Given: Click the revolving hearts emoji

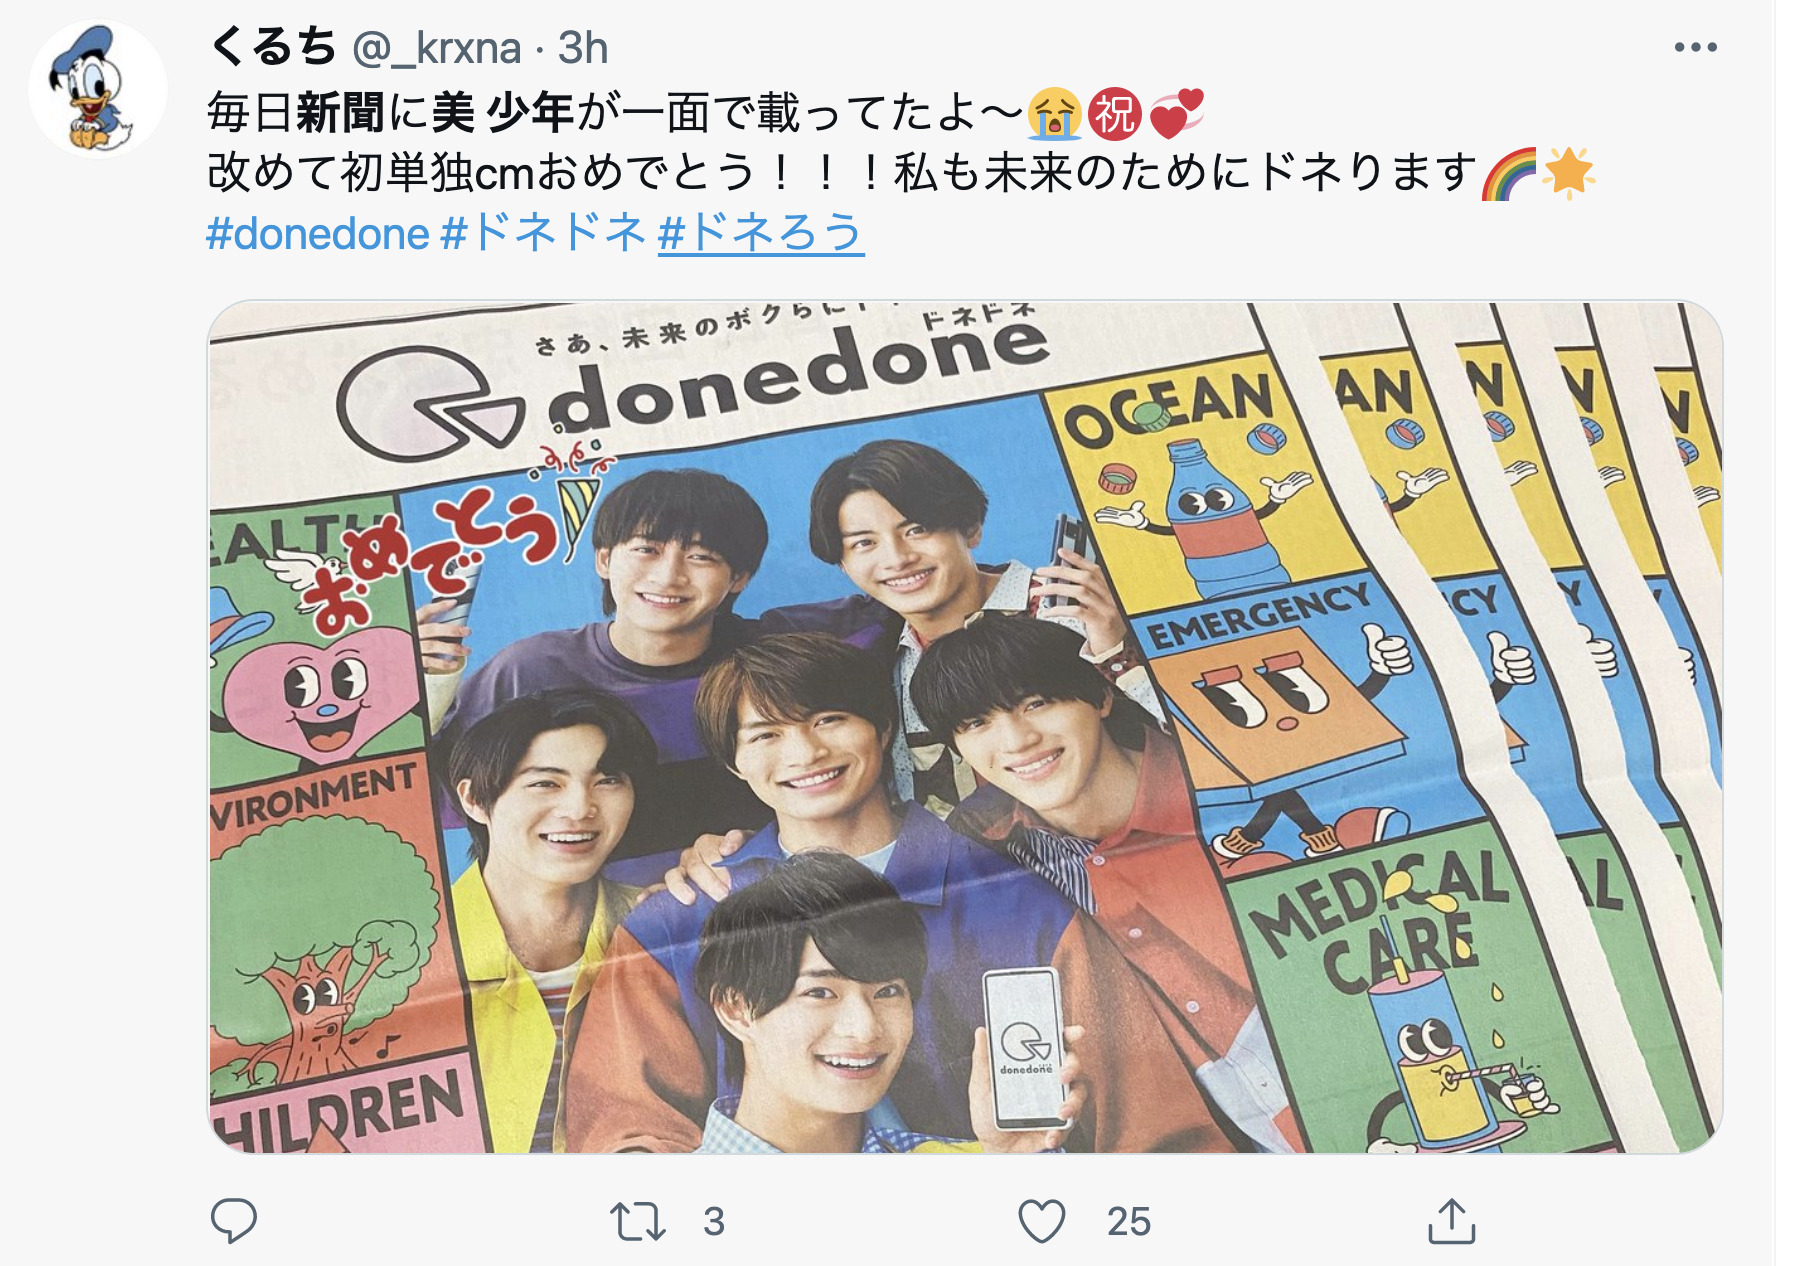Looking at the screenshot, I should point(1176,112).
